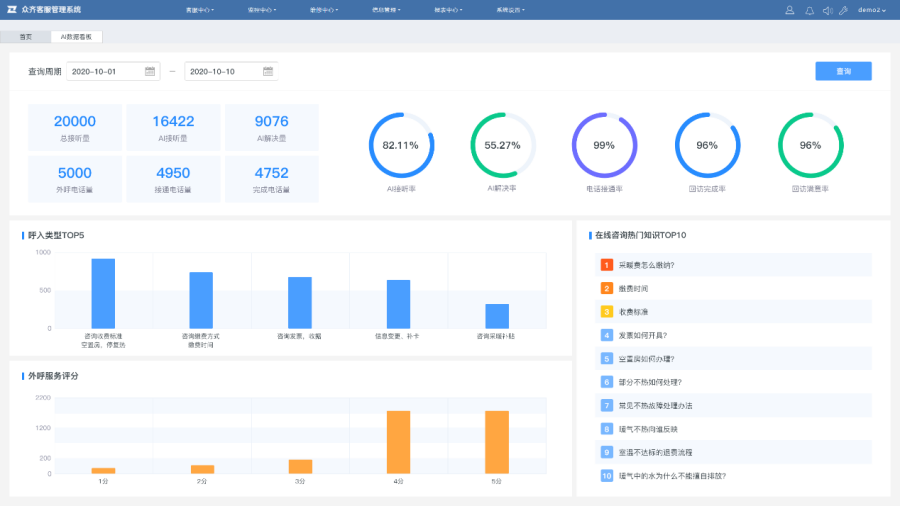Click the 外呼服务评分 section title
Screen dimensions: 900x506
[53, 376]
